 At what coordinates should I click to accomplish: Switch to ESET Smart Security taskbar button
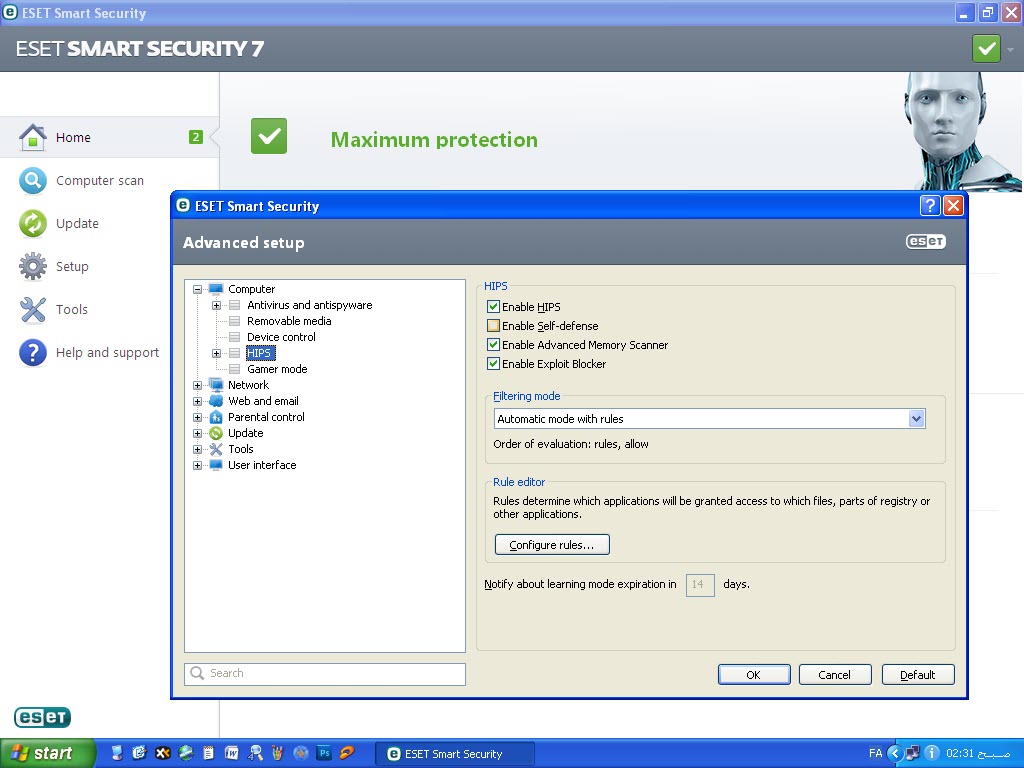455,754
